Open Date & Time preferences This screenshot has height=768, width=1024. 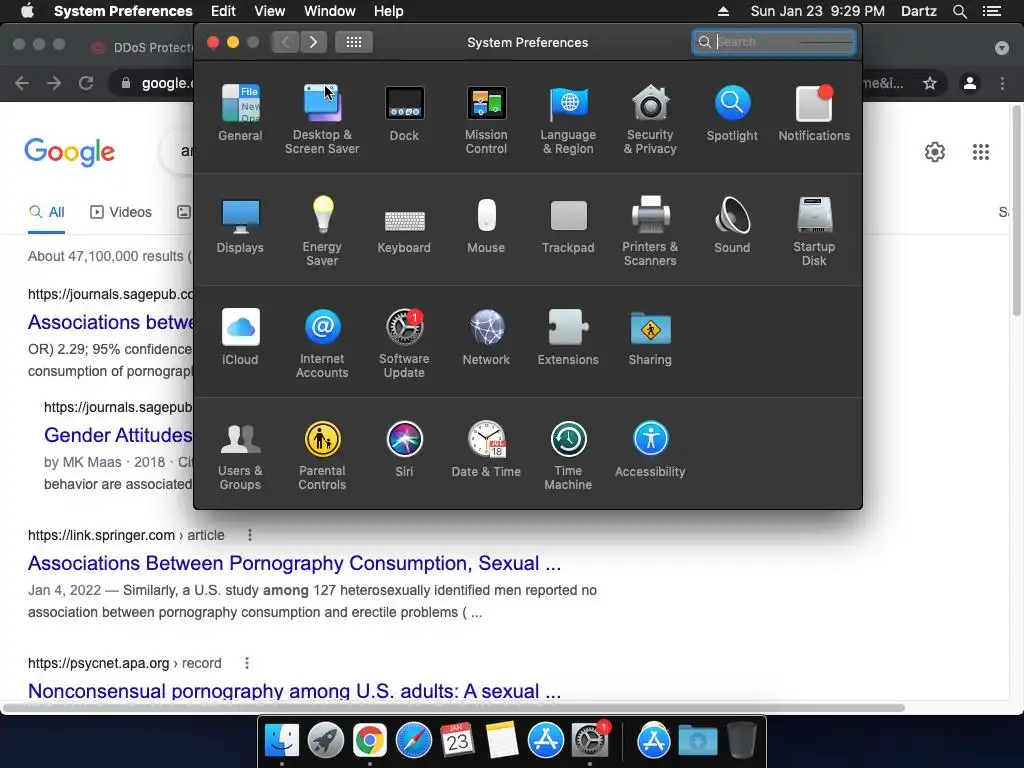[x=486, y=449]
